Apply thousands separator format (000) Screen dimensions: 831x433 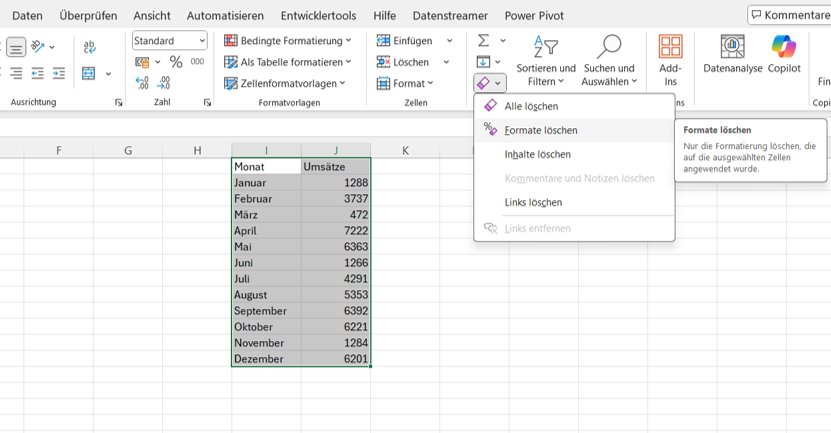pos(197,62)
